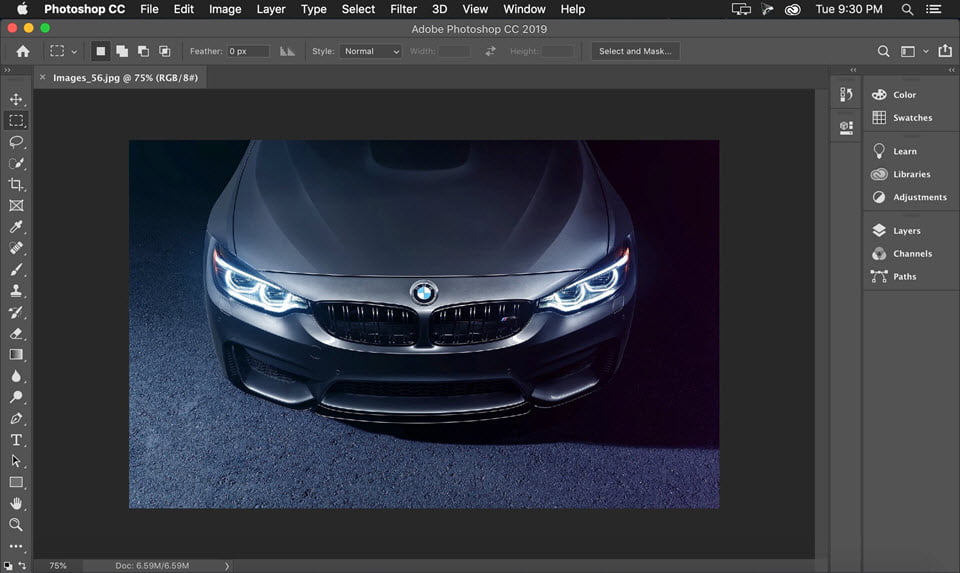Screen dimensions: 960x573
Task: Reset default foreground and background colors
Action: [x=8, y=565]
